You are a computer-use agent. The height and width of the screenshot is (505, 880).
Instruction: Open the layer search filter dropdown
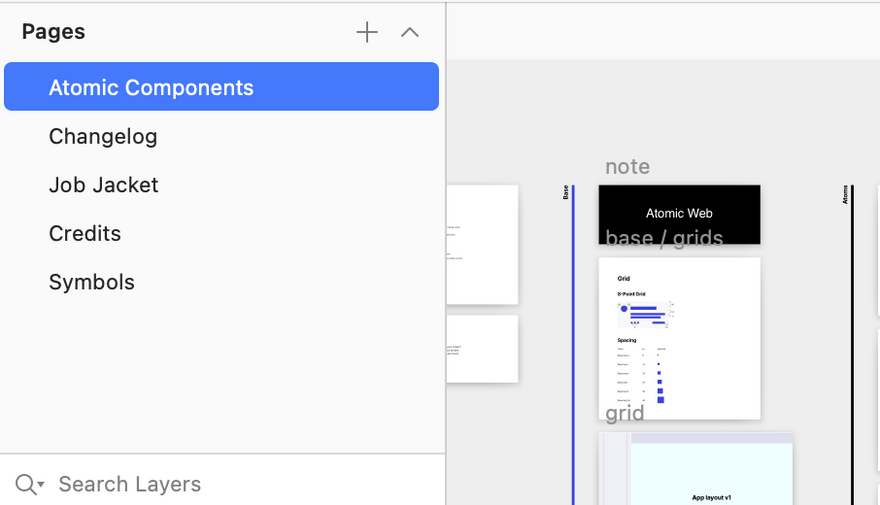point(29,484)
